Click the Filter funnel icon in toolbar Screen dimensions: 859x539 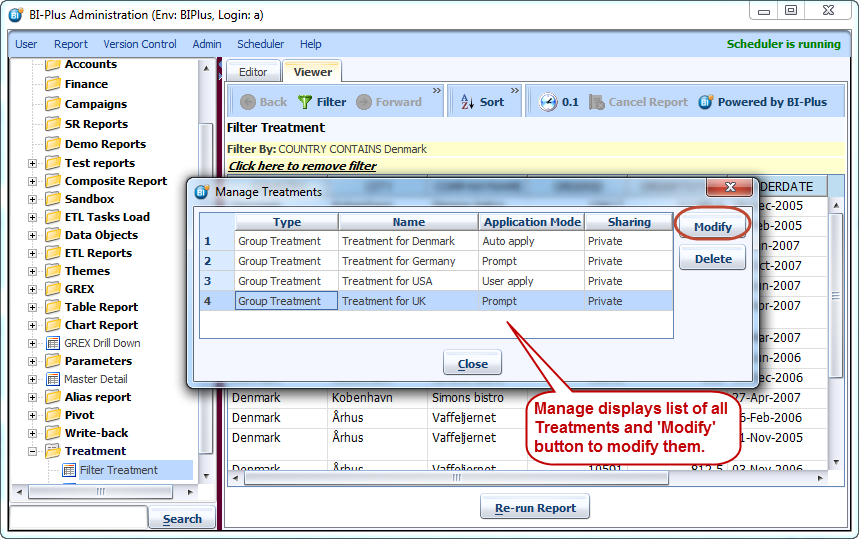click(x=305, y=102)
